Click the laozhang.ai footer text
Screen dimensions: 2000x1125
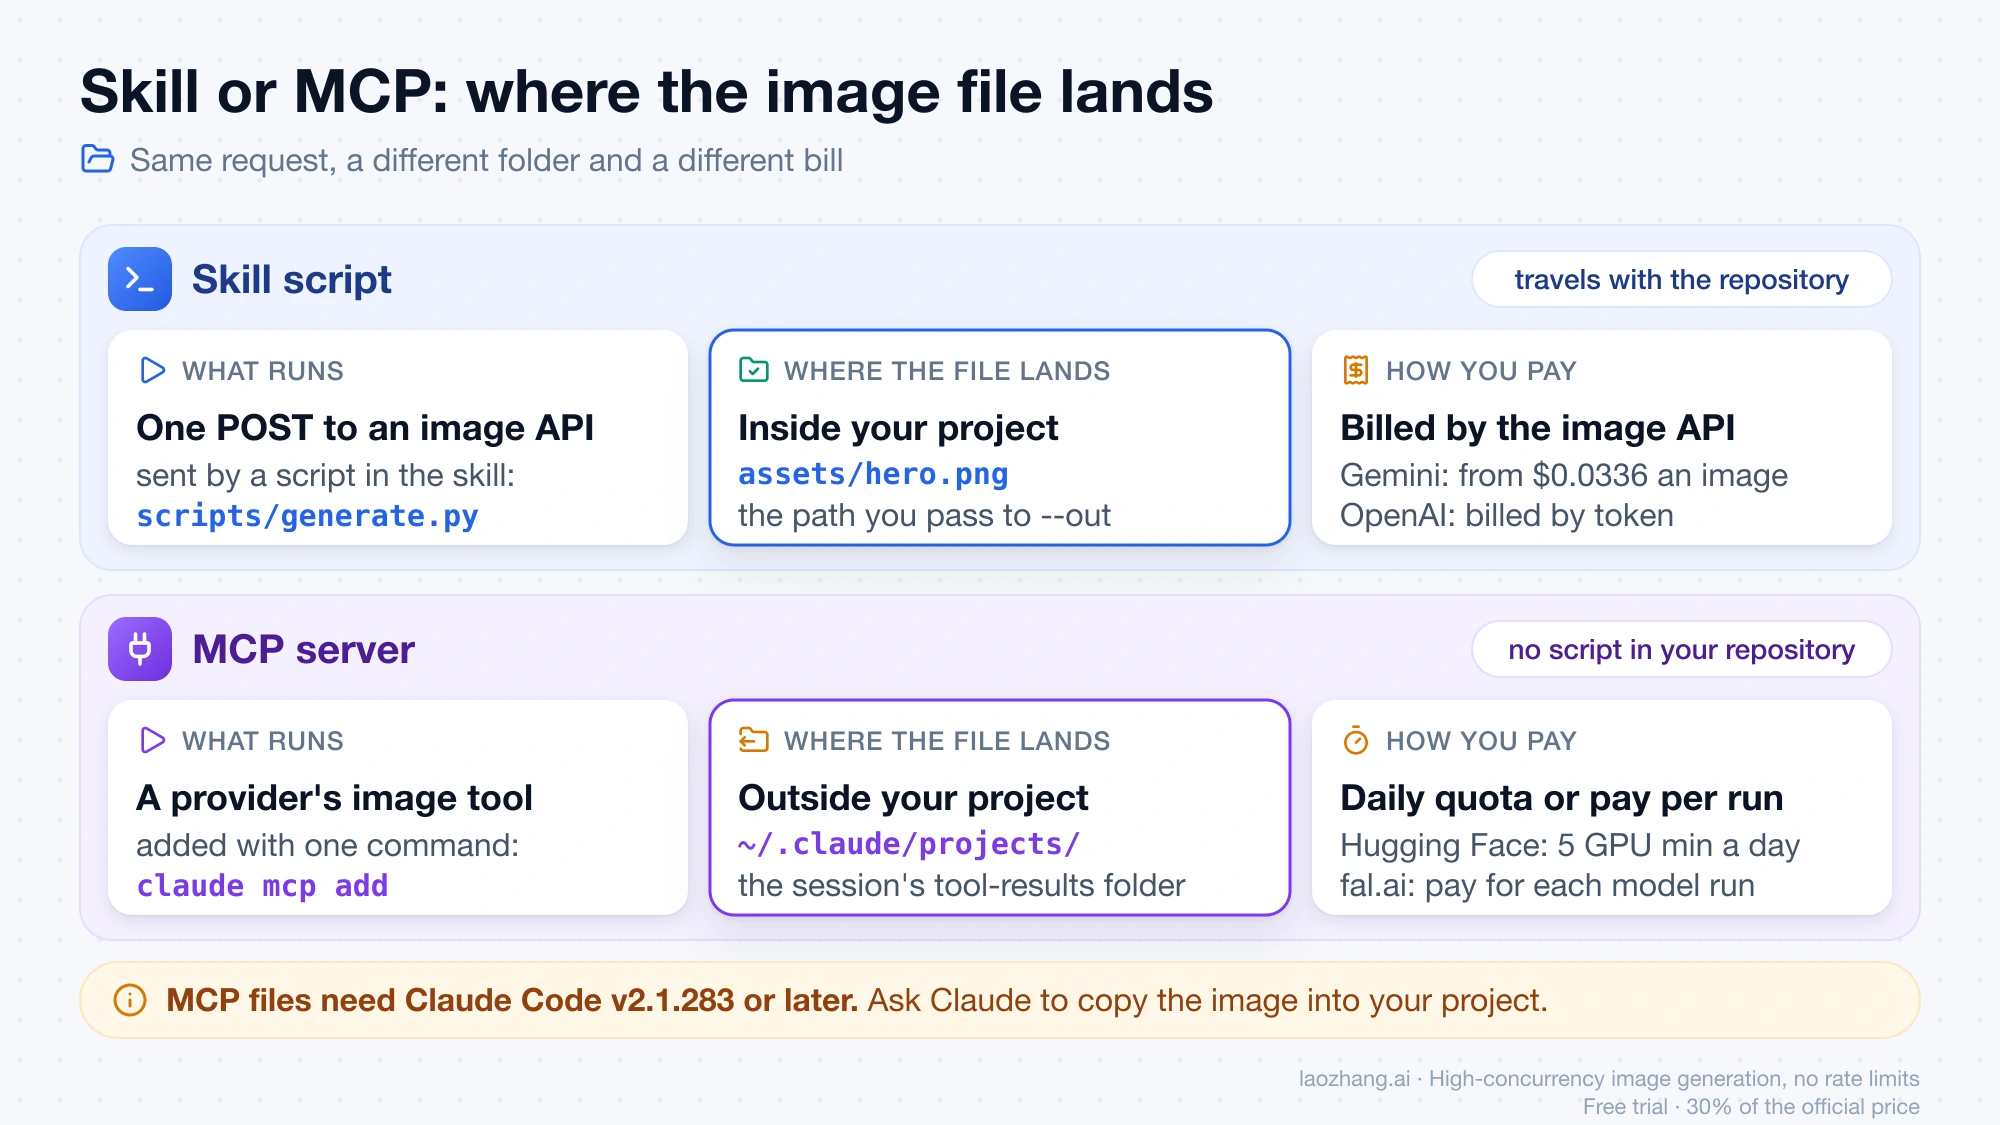click(1609, 1078)
